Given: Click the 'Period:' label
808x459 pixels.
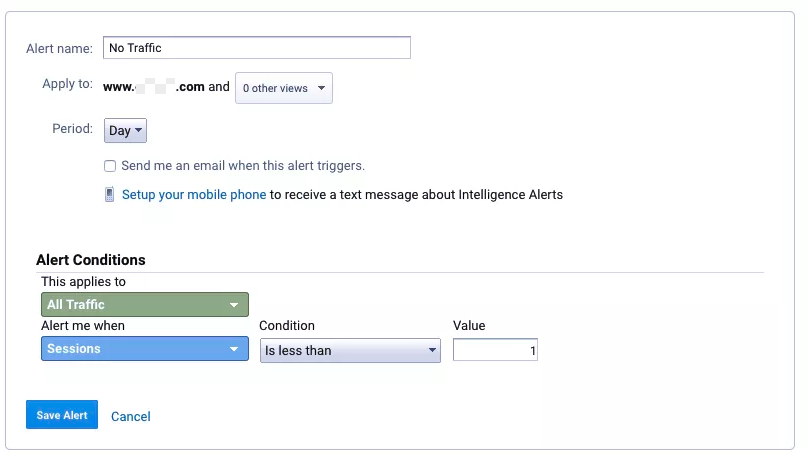Looking at the screenshot, I should [x=72, y=130].
